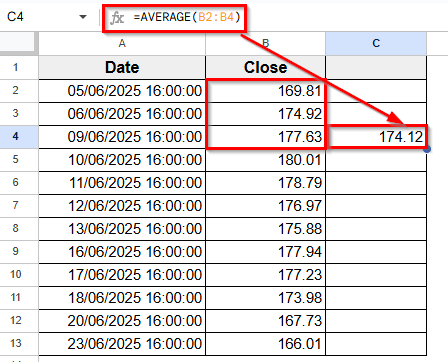This screenshot has height=362, width=448.
Task: Select cell with 18/06/2025 16:00:00
Action: (122, 298)
